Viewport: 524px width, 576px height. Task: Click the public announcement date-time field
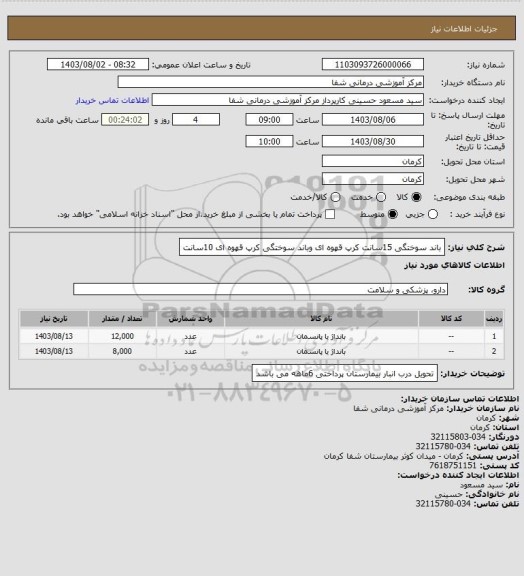pyautogui.click(x=98, y=64)
